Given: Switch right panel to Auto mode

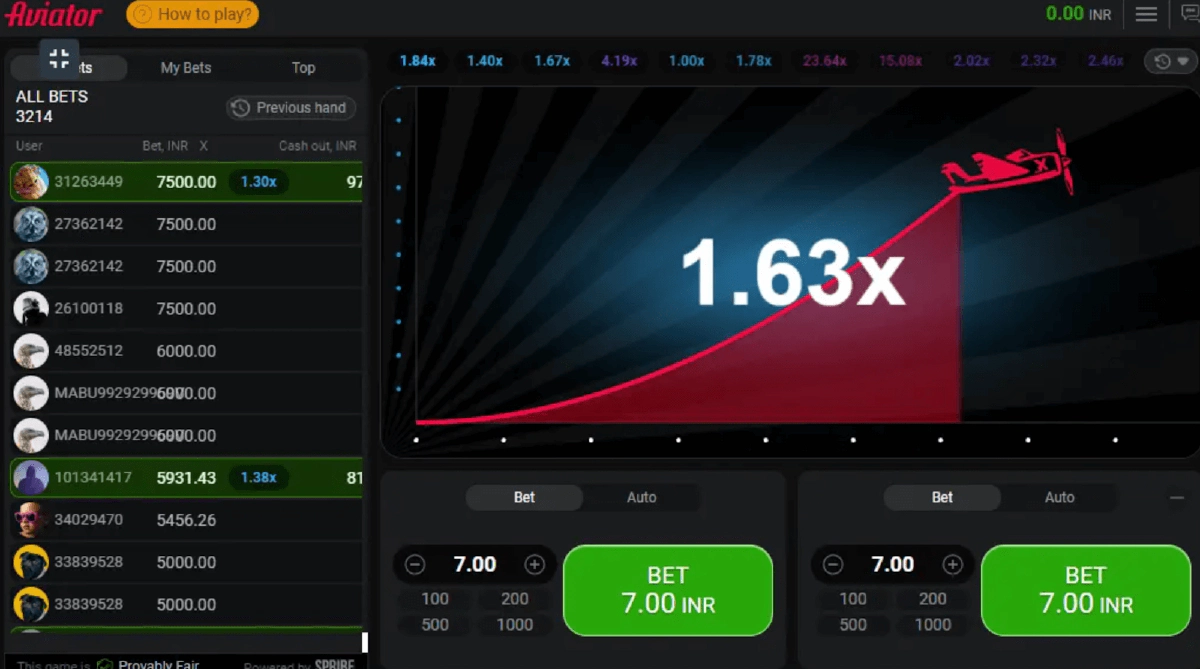Looking at the screenshot, I should coord(1059,497).
